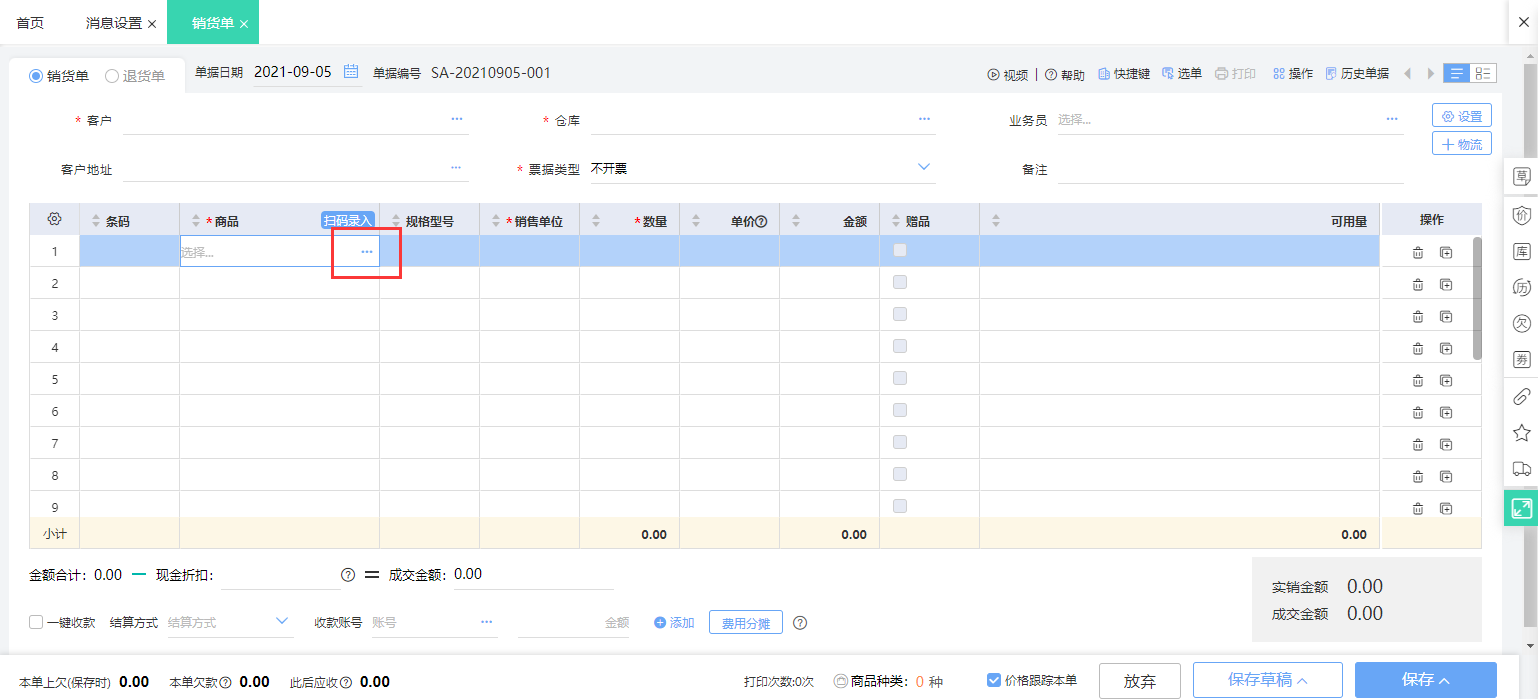Close the 消息设置 tab
1538x699 pixels.
tap(152, 23)
